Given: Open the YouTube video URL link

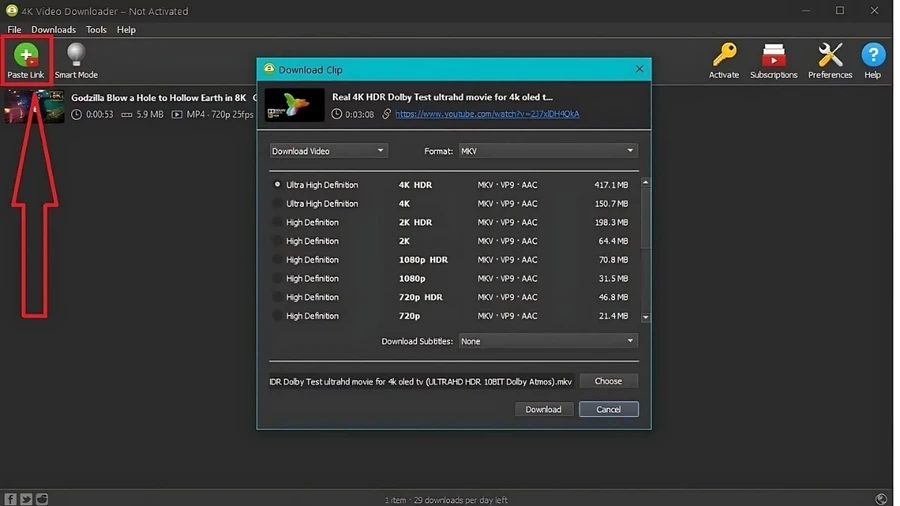Looking at the screenshot, I should tap(487, 114).
